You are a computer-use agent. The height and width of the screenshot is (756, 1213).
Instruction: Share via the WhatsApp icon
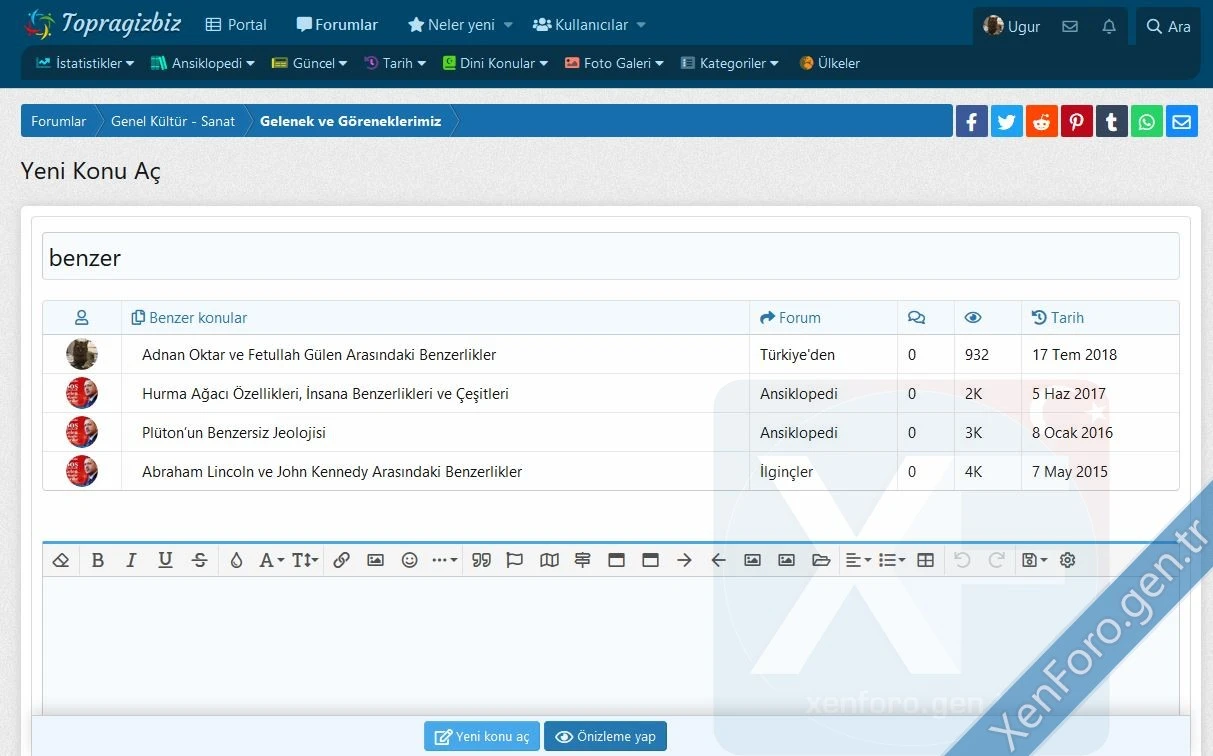(x=1146, y=122)
